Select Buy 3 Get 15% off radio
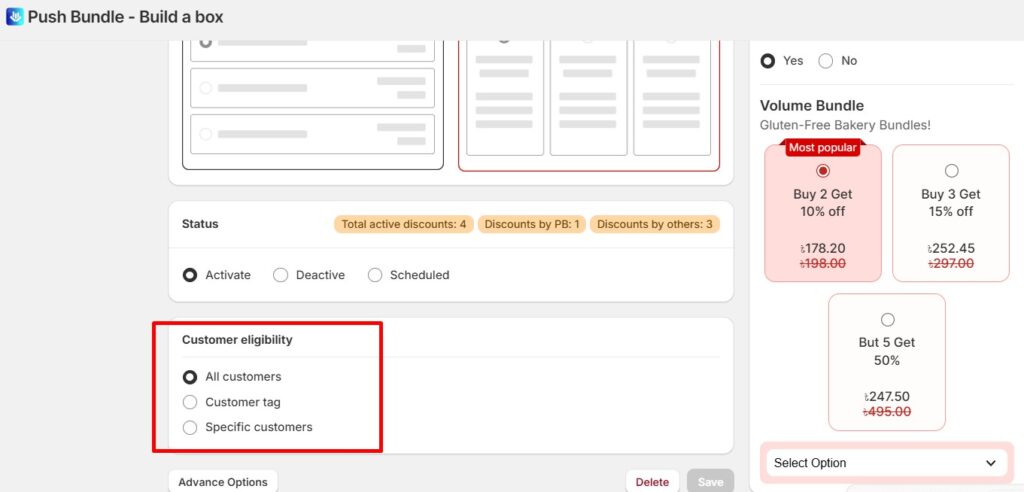This screenshot has height=492, width=1024. [952, 171]
